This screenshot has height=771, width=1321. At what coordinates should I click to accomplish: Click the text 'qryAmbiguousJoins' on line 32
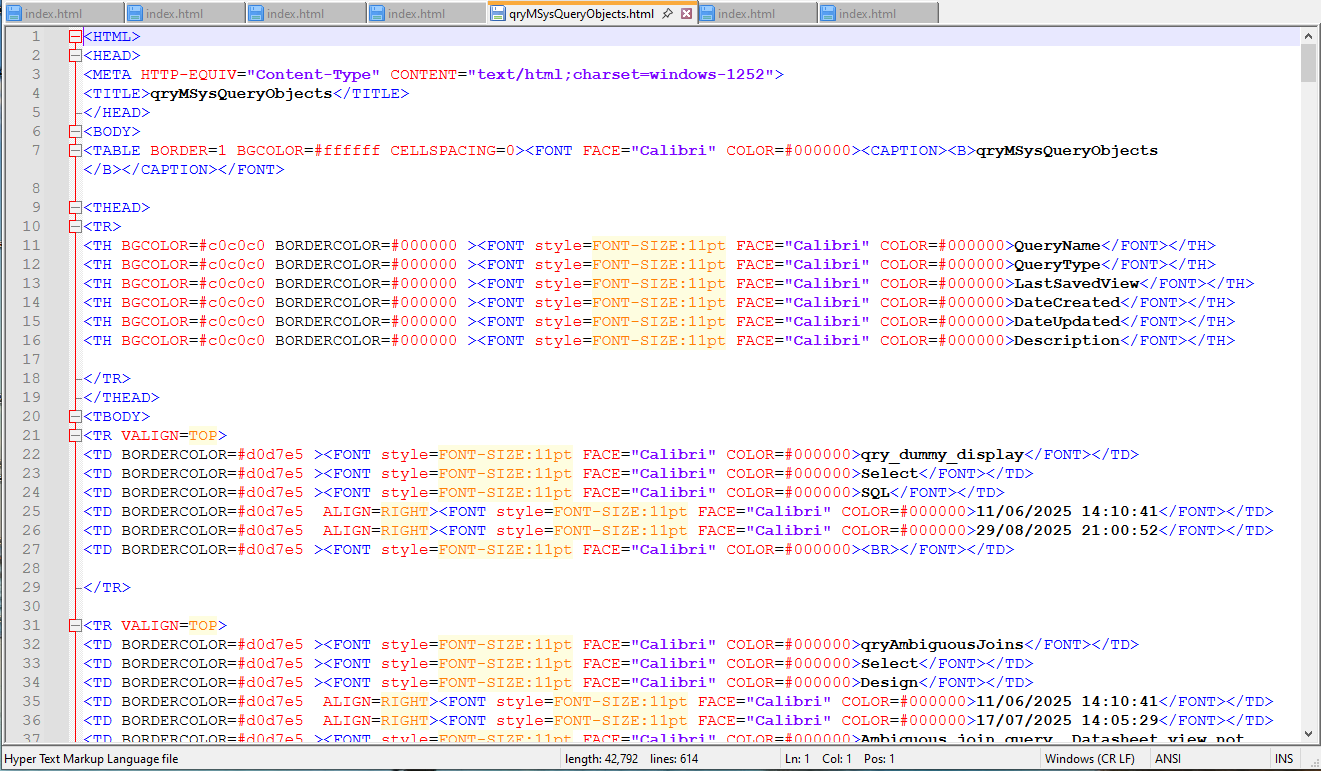point(942,644)
